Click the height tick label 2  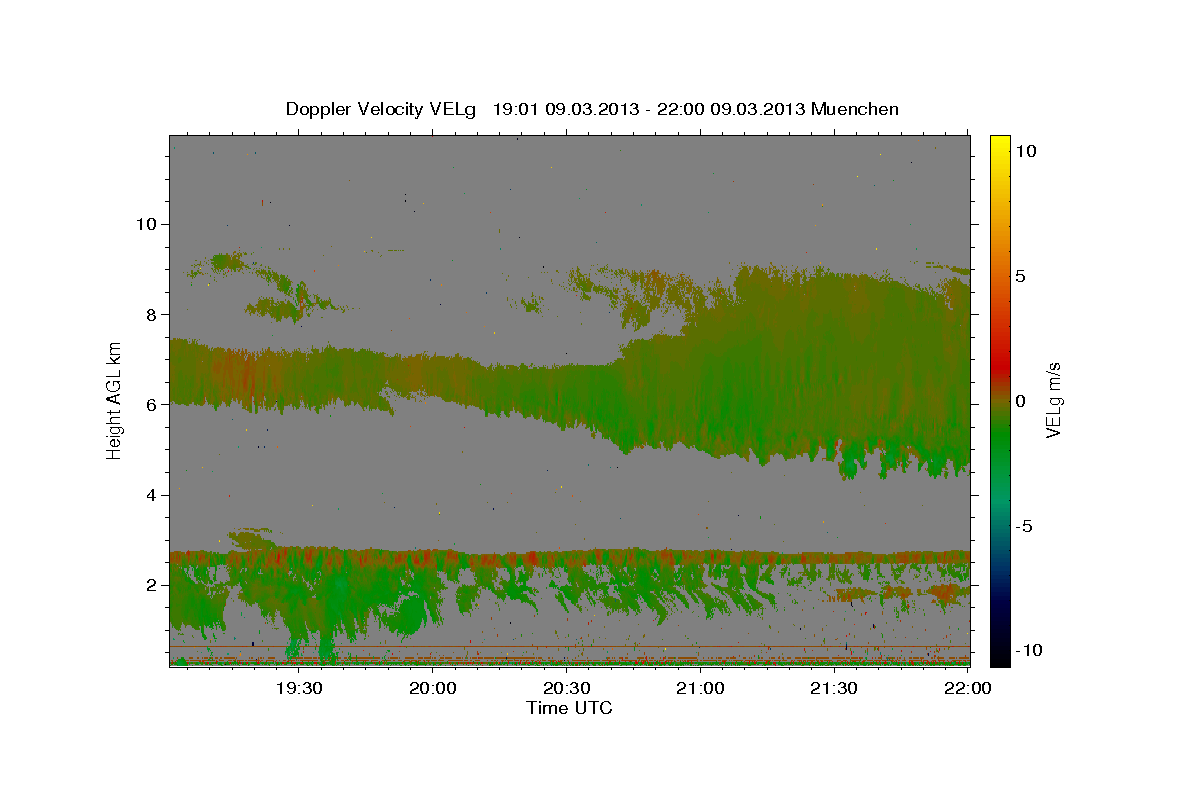pyautogui.click(x=150, y=585)
